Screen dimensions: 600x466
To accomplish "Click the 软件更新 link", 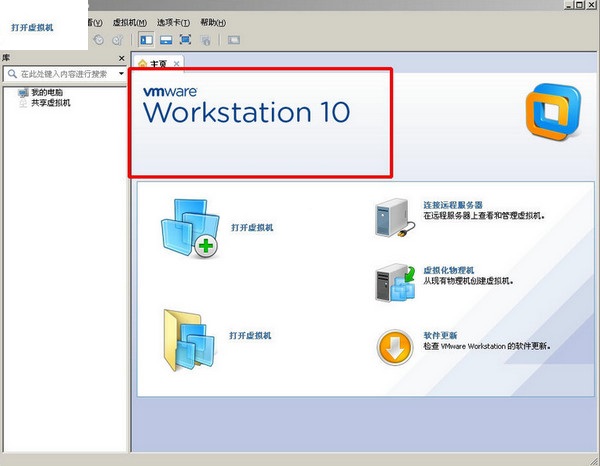I will tap(440, 336).
